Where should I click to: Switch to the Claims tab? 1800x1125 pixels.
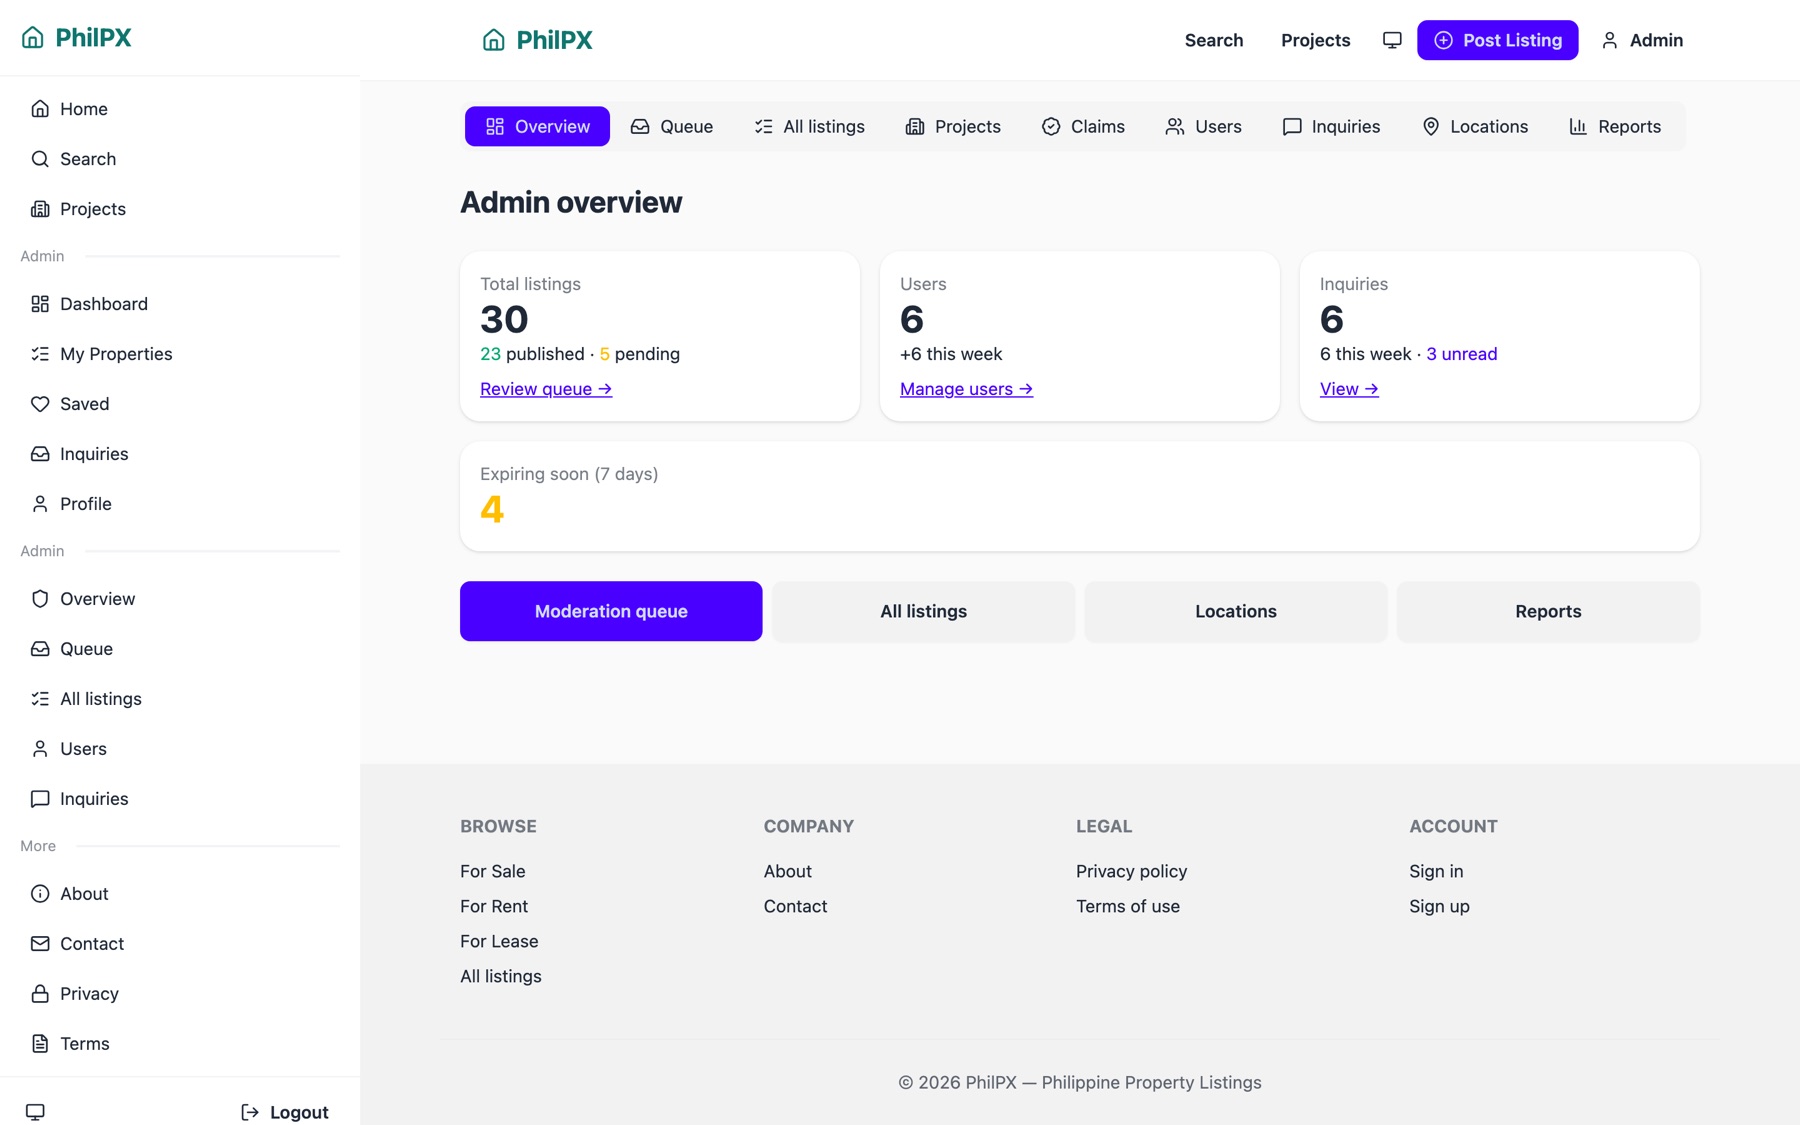click(x=1083, y=127)
